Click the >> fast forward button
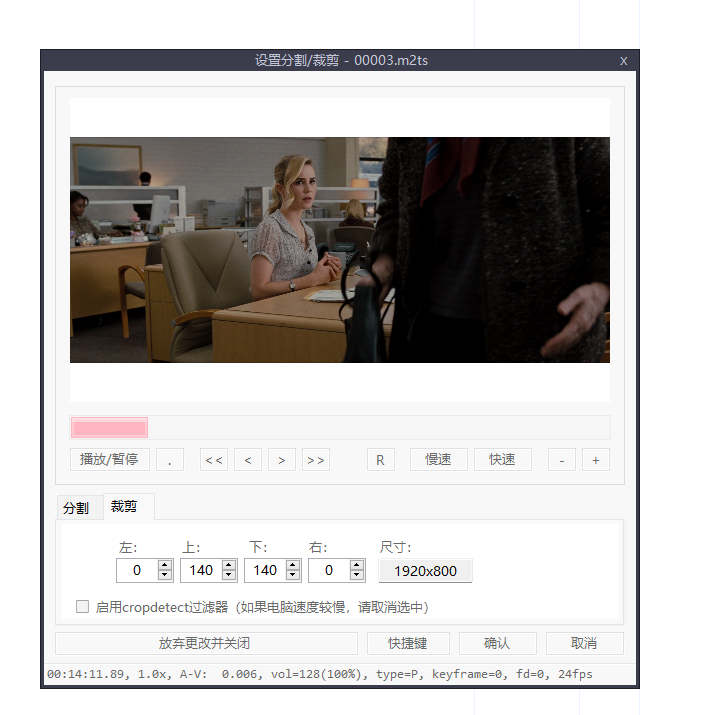Screen dimensions: 720x715 [315, 460]
